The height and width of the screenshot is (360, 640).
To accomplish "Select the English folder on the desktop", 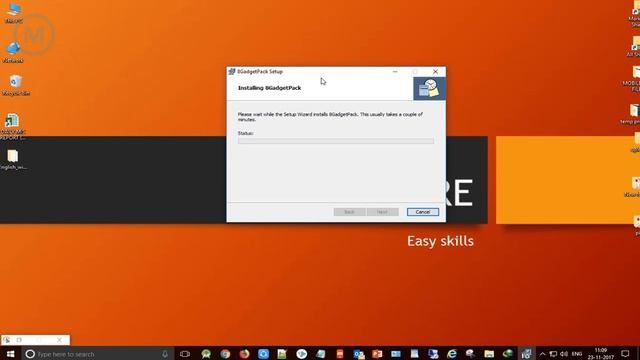I will tap(13, 160).
